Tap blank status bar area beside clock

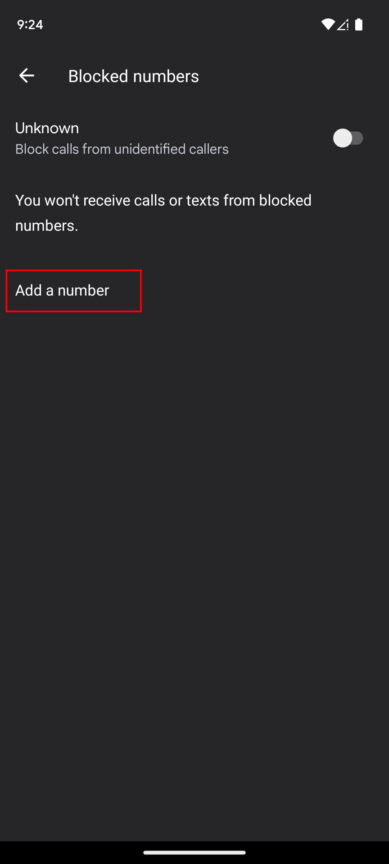pos(182,24)
